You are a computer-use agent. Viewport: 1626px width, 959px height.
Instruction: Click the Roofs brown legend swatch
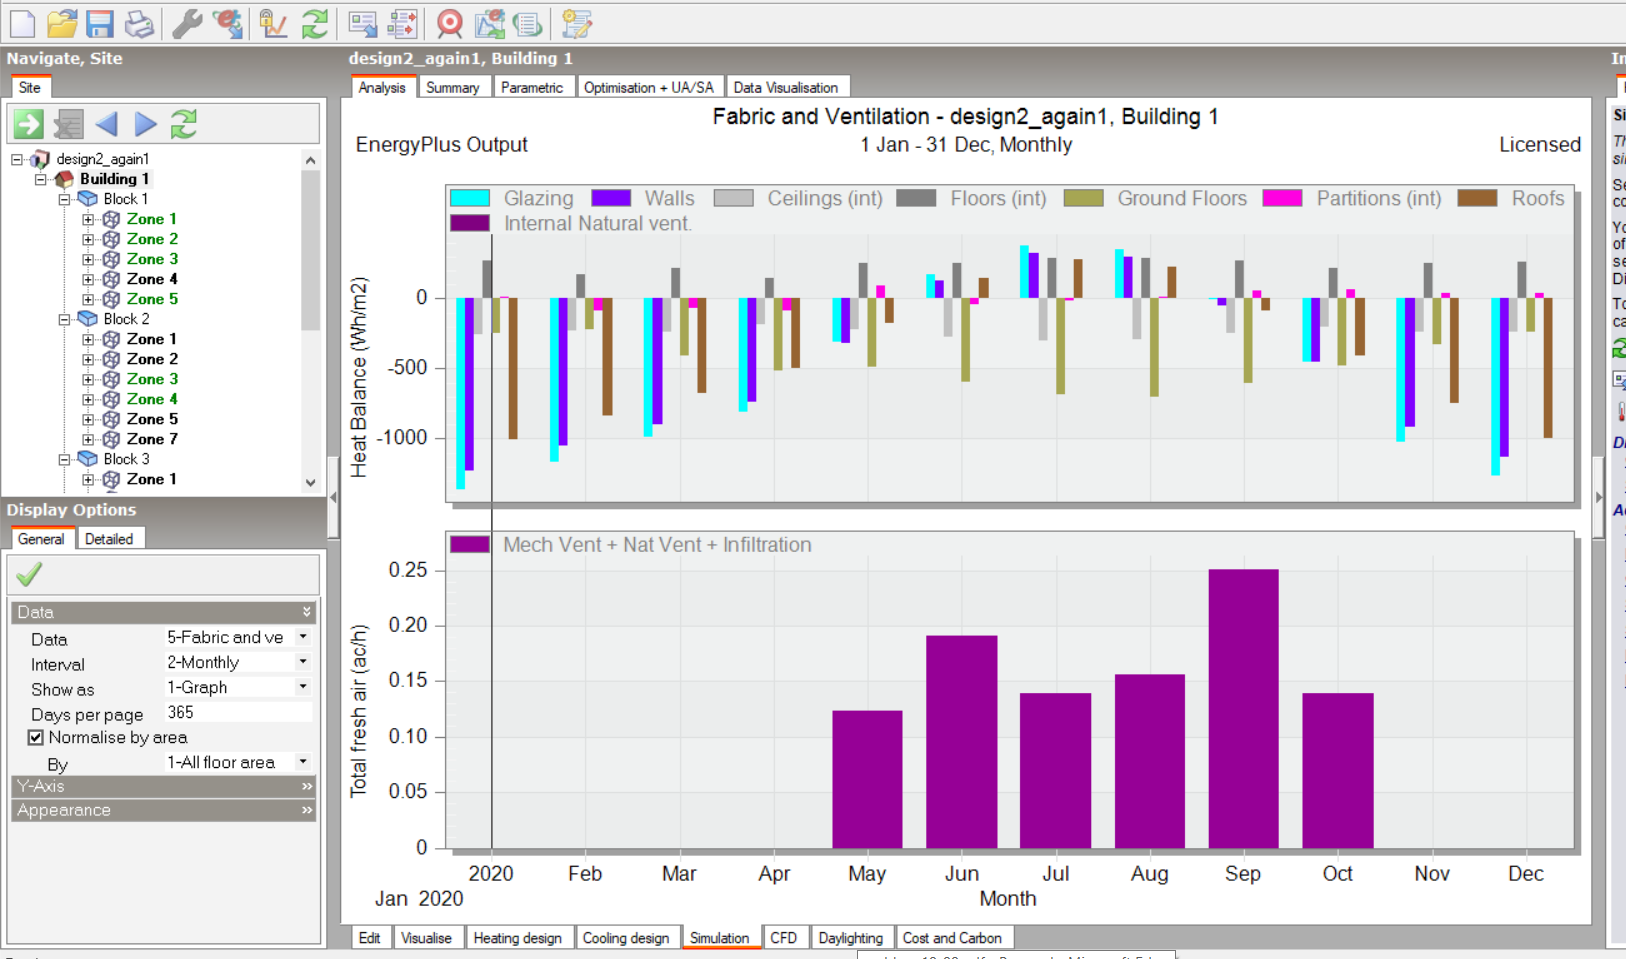(x=1478, y=198)
